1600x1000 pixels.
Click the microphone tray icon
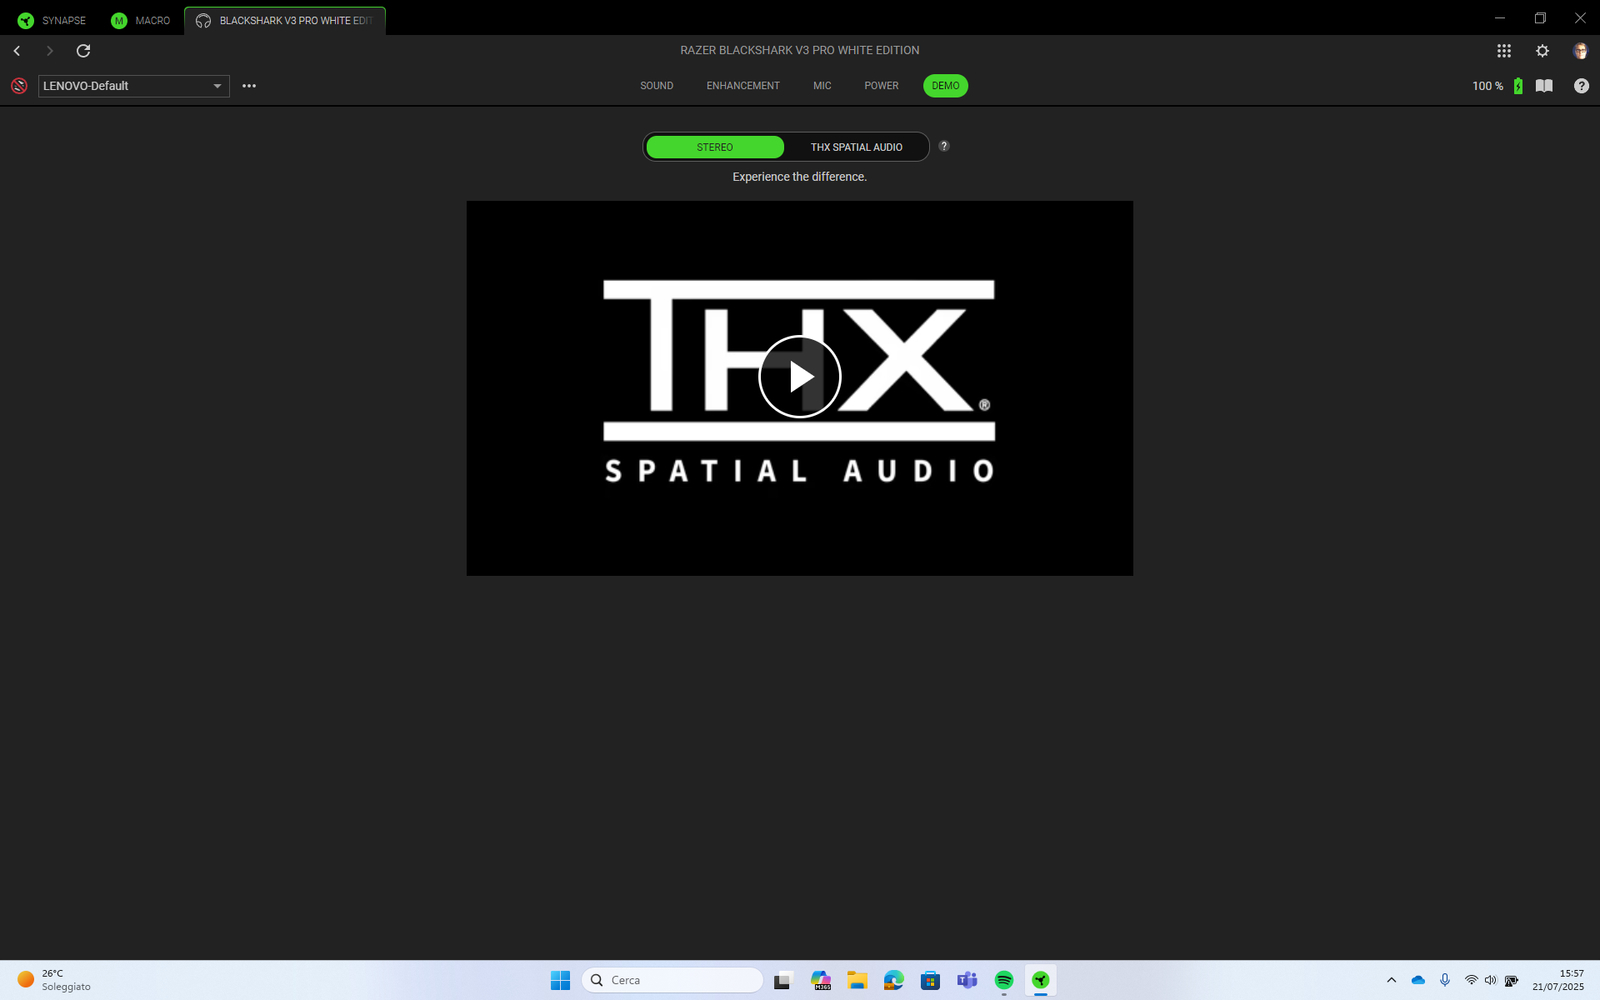coord(1445,980)
